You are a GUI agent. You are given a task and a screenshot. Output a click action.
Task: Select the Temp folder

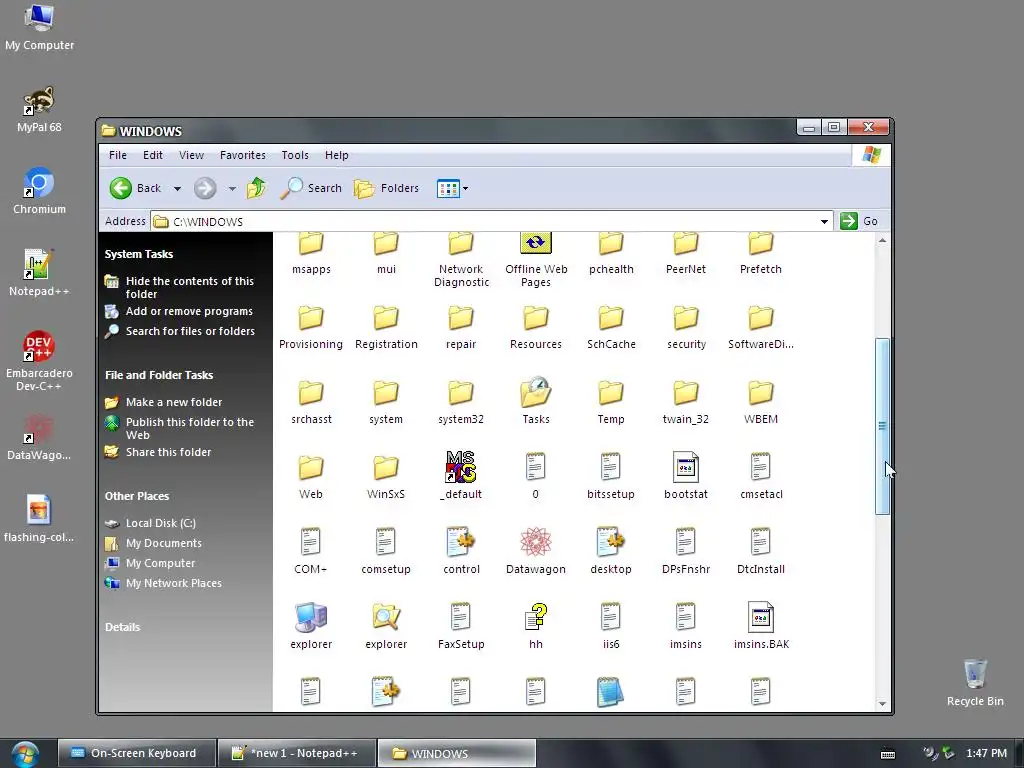point(611,402)
